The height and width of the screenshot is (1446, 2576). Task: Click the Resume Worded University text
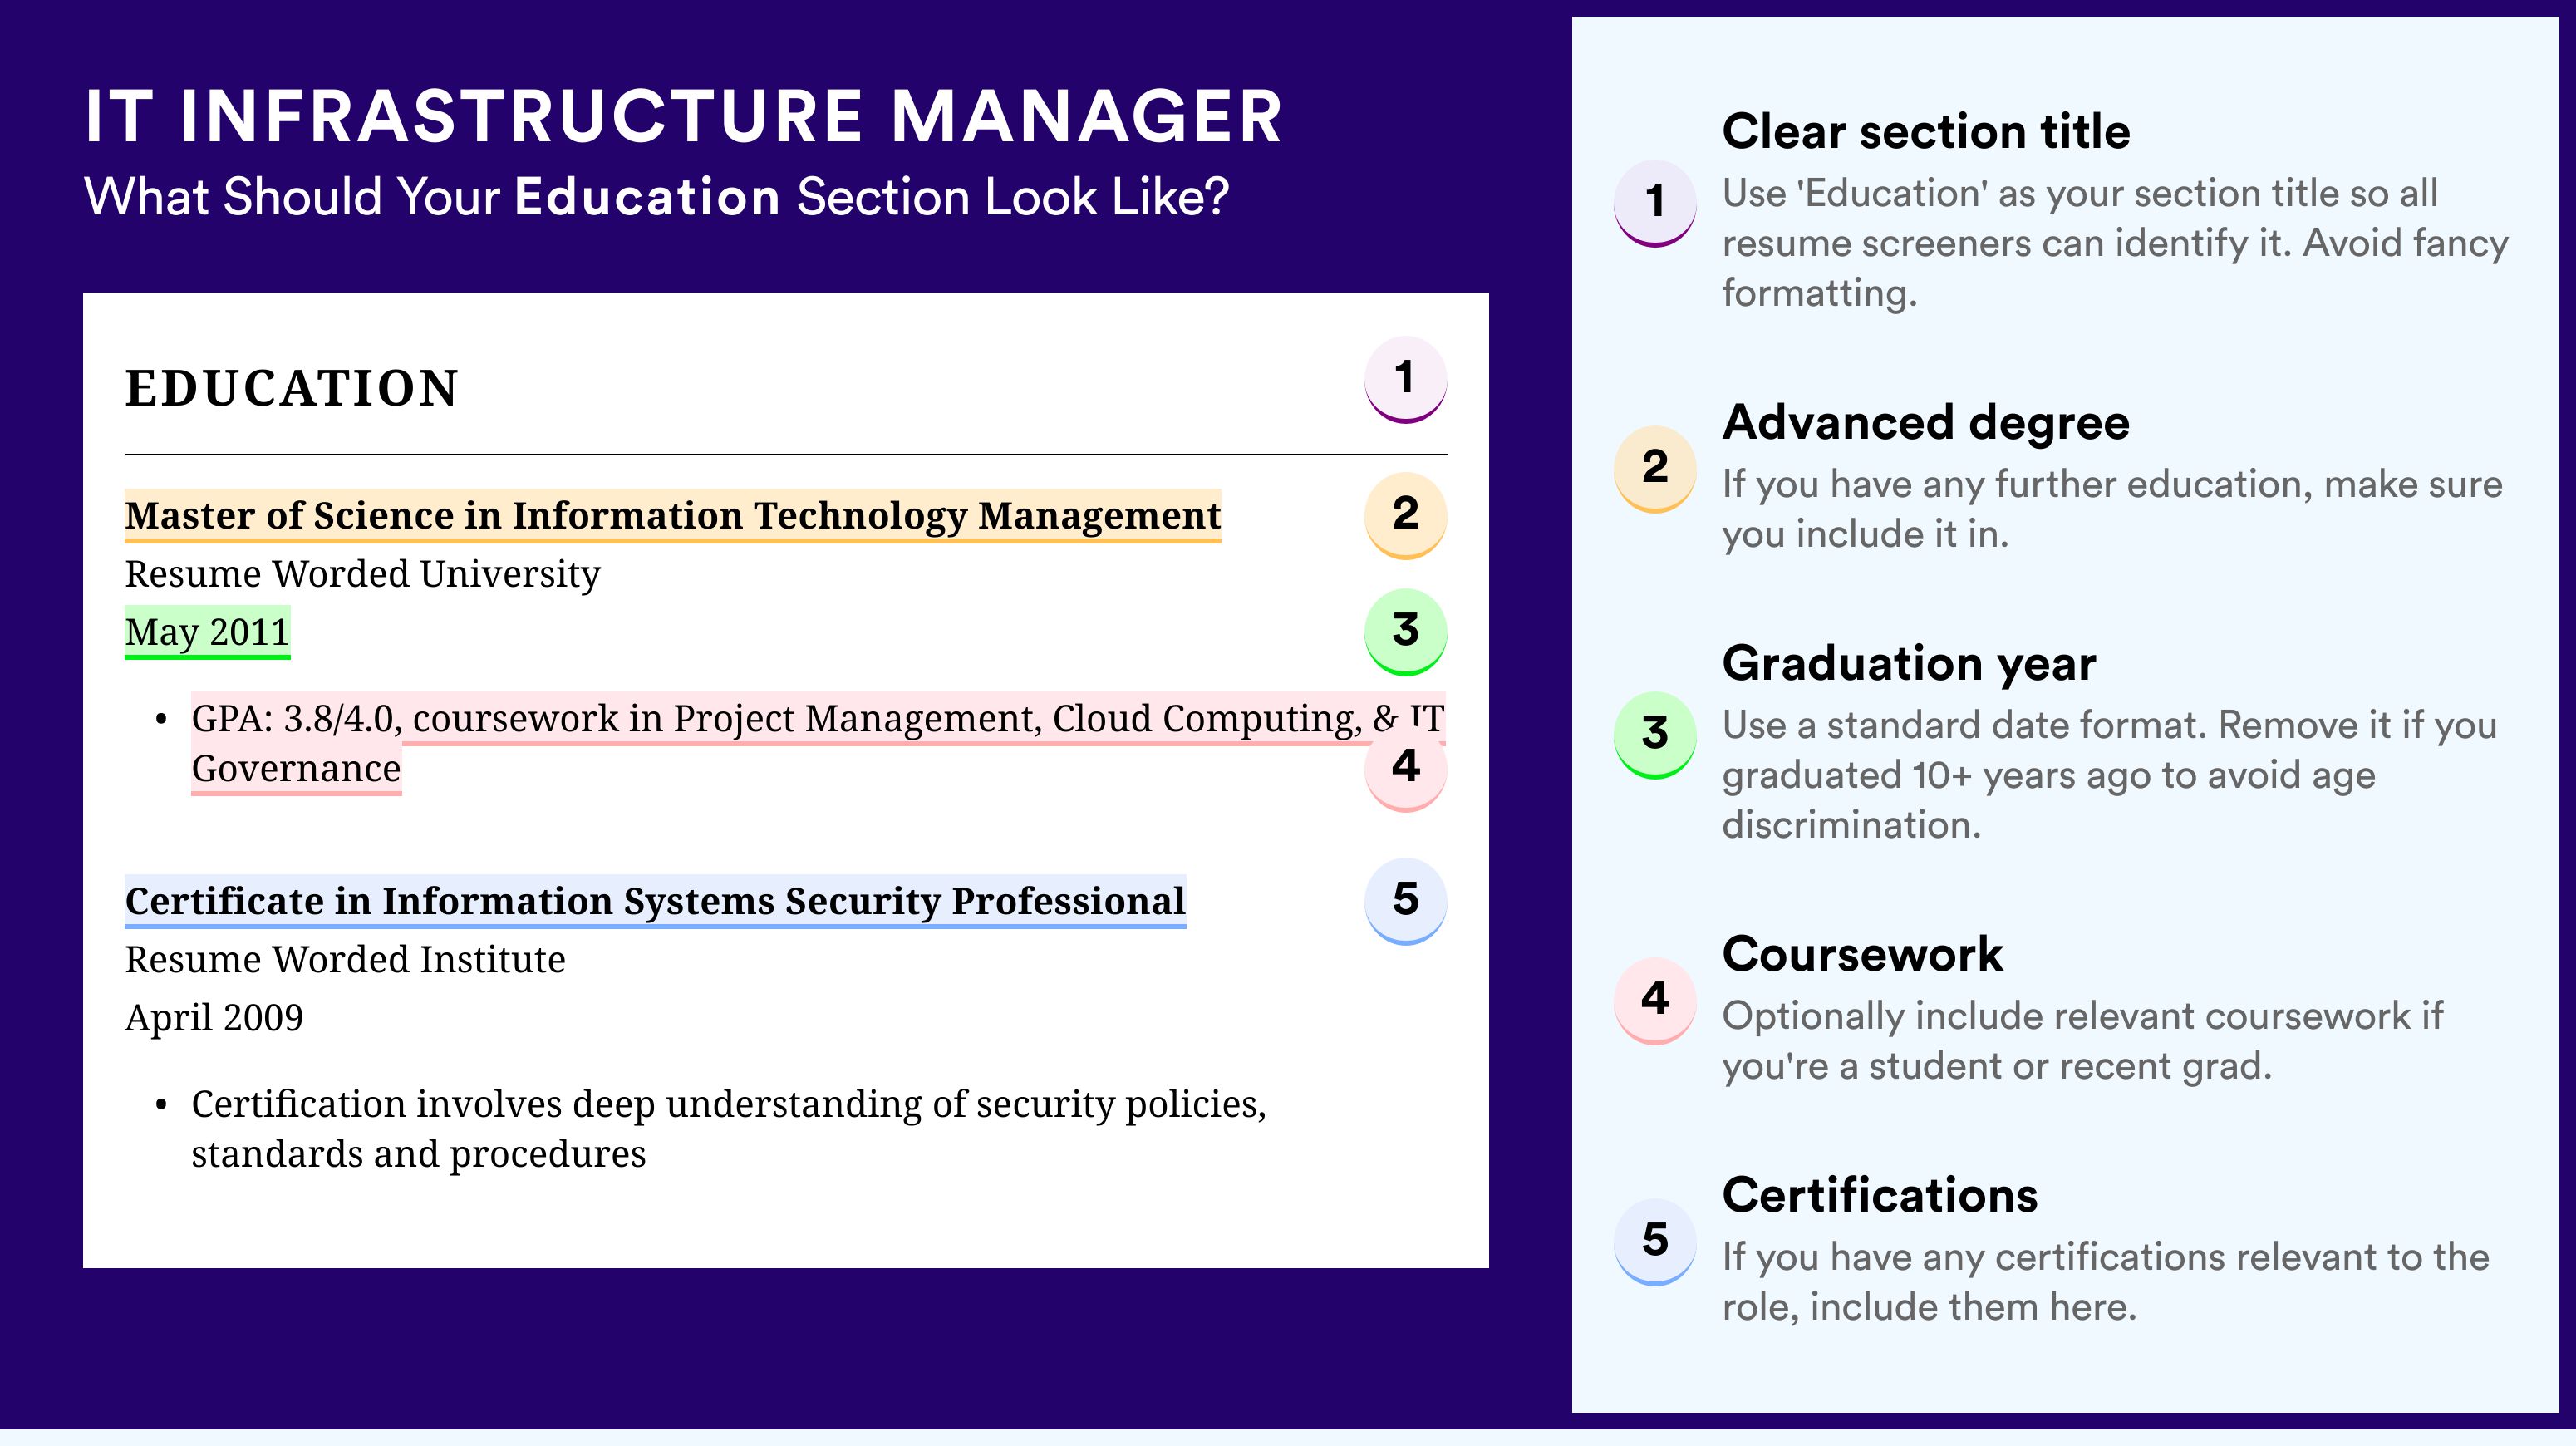coord(362,574)
